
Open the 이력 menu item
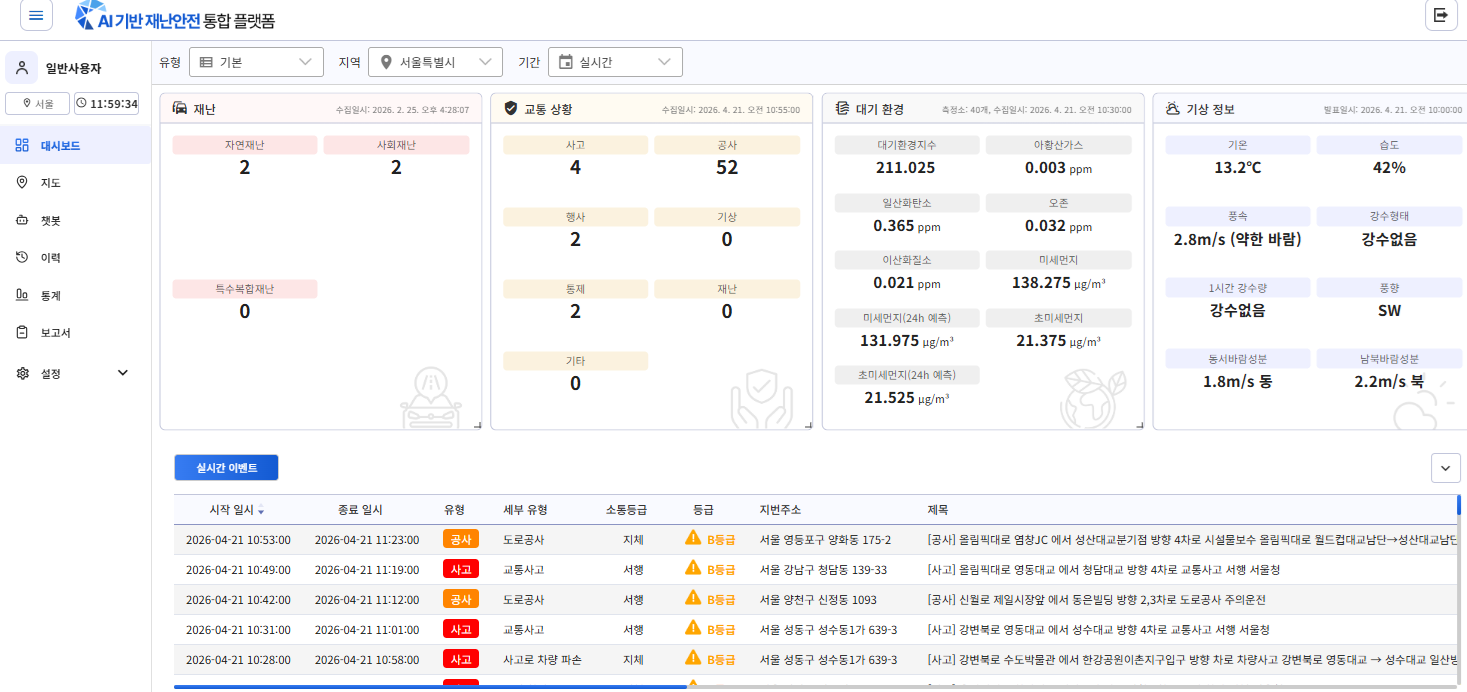pyautogui.click(x=75, y=257)
